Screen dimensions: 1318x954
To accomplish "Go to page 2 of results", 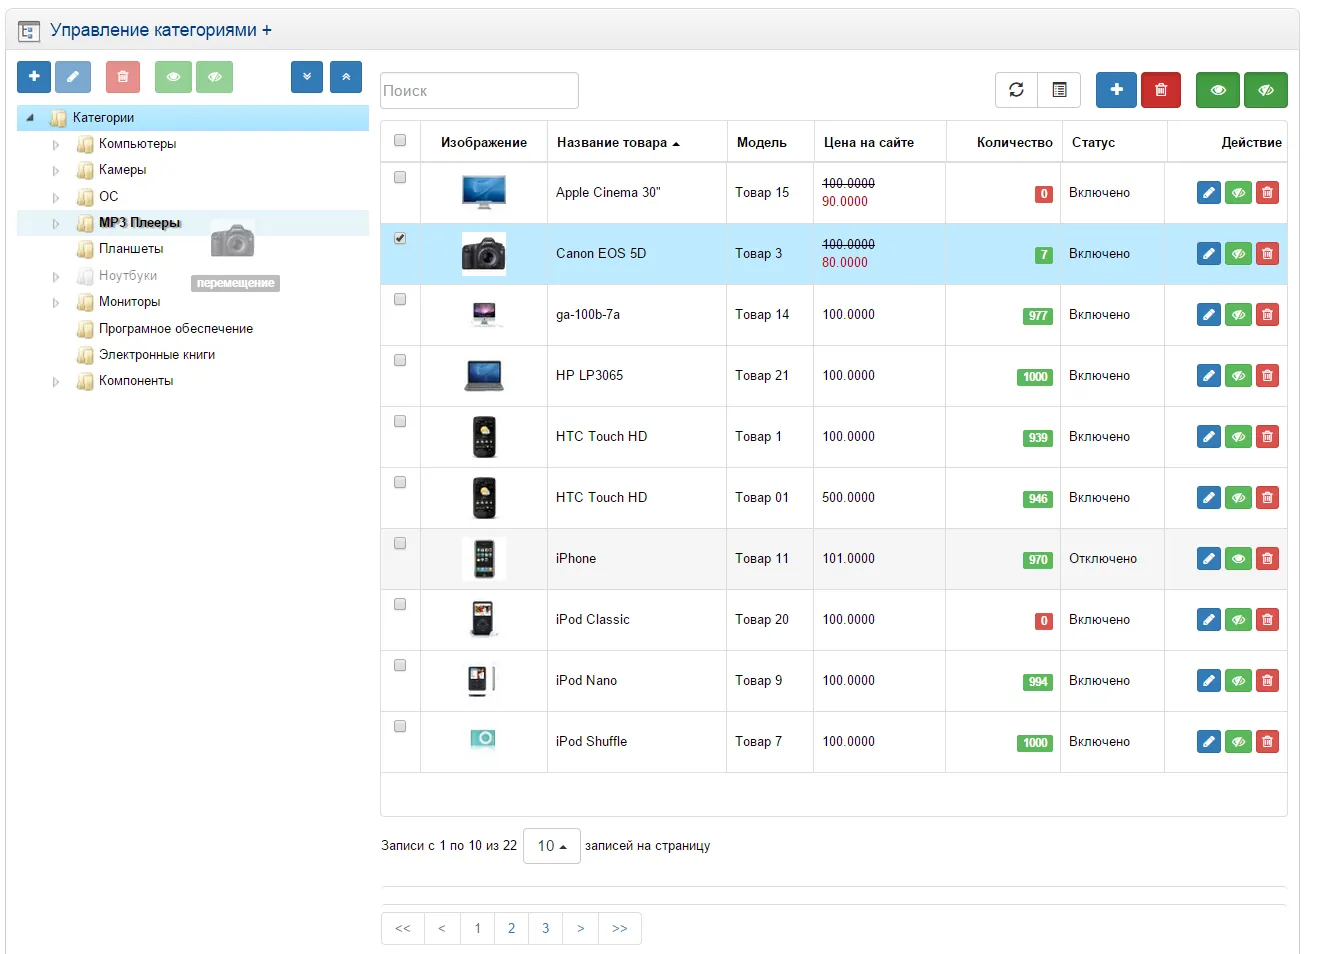I will click(511, 928).
